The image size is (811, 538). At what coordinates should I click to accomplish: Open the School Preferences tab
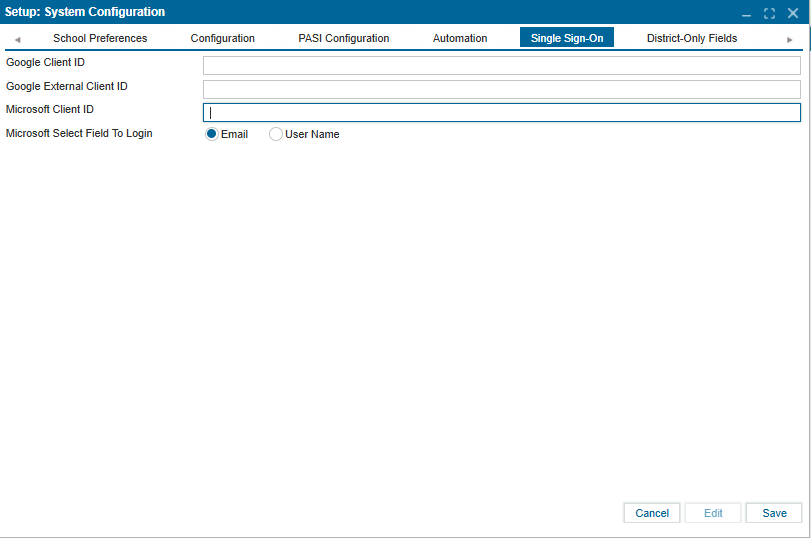(x=100, y=38)
